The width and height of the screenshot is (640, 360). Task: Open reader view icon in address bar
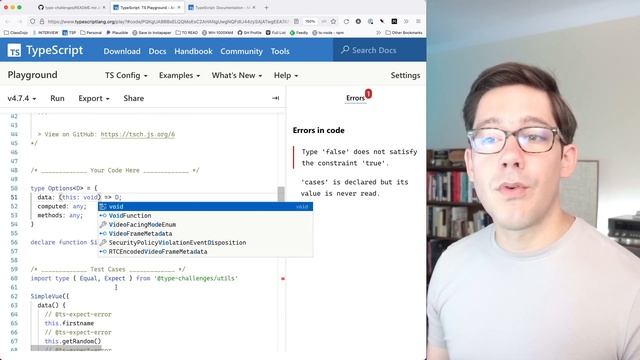[x=296, y=21]
